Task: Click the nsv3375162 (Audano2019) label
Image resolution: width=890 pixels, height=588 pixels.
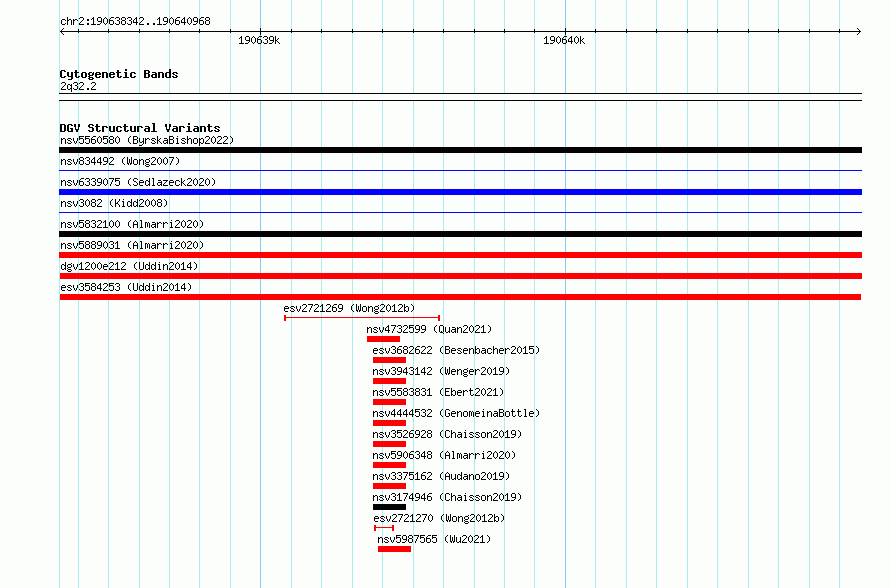Action: coord(441,476)
